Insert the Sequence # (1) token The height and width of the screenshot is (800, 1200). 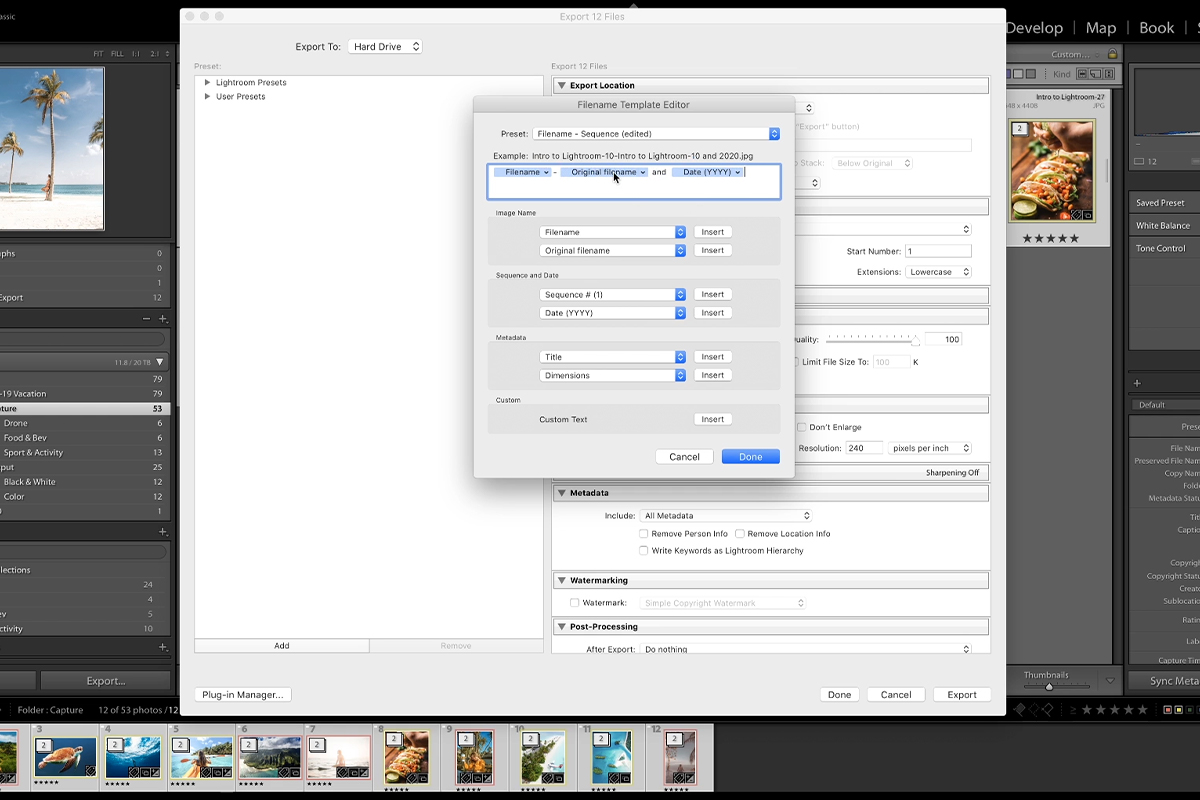[712, 293]
